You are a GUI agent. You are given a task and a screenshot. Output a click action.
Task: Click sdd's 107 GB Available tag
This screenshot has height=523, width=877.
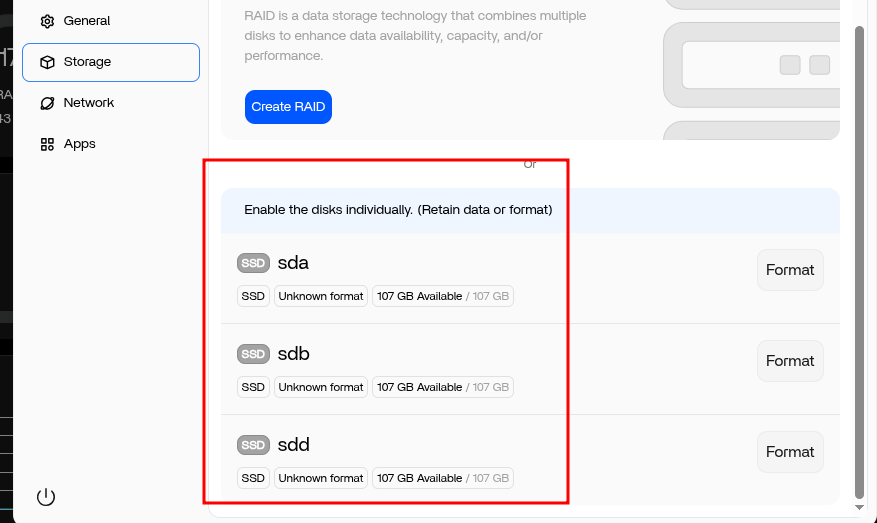(x=443, y=478)
